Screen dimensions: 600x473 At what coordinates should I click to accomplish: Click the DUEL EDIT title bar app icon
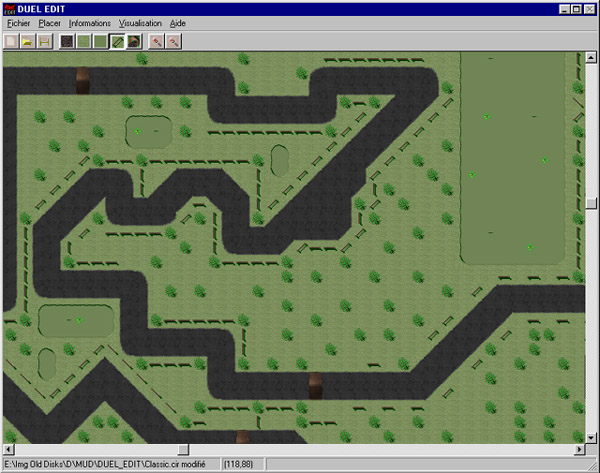tap(10, 9)
